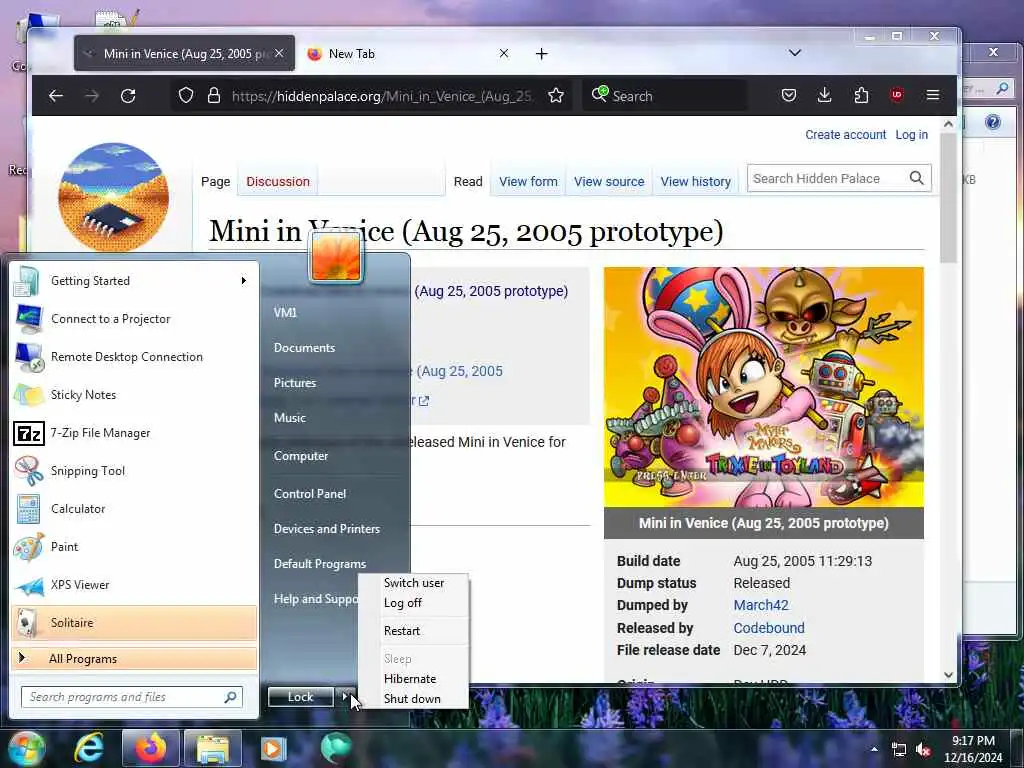1024x768 pixels.
Task: Click the Hidden Palace site logo
Action: [114, 197]
